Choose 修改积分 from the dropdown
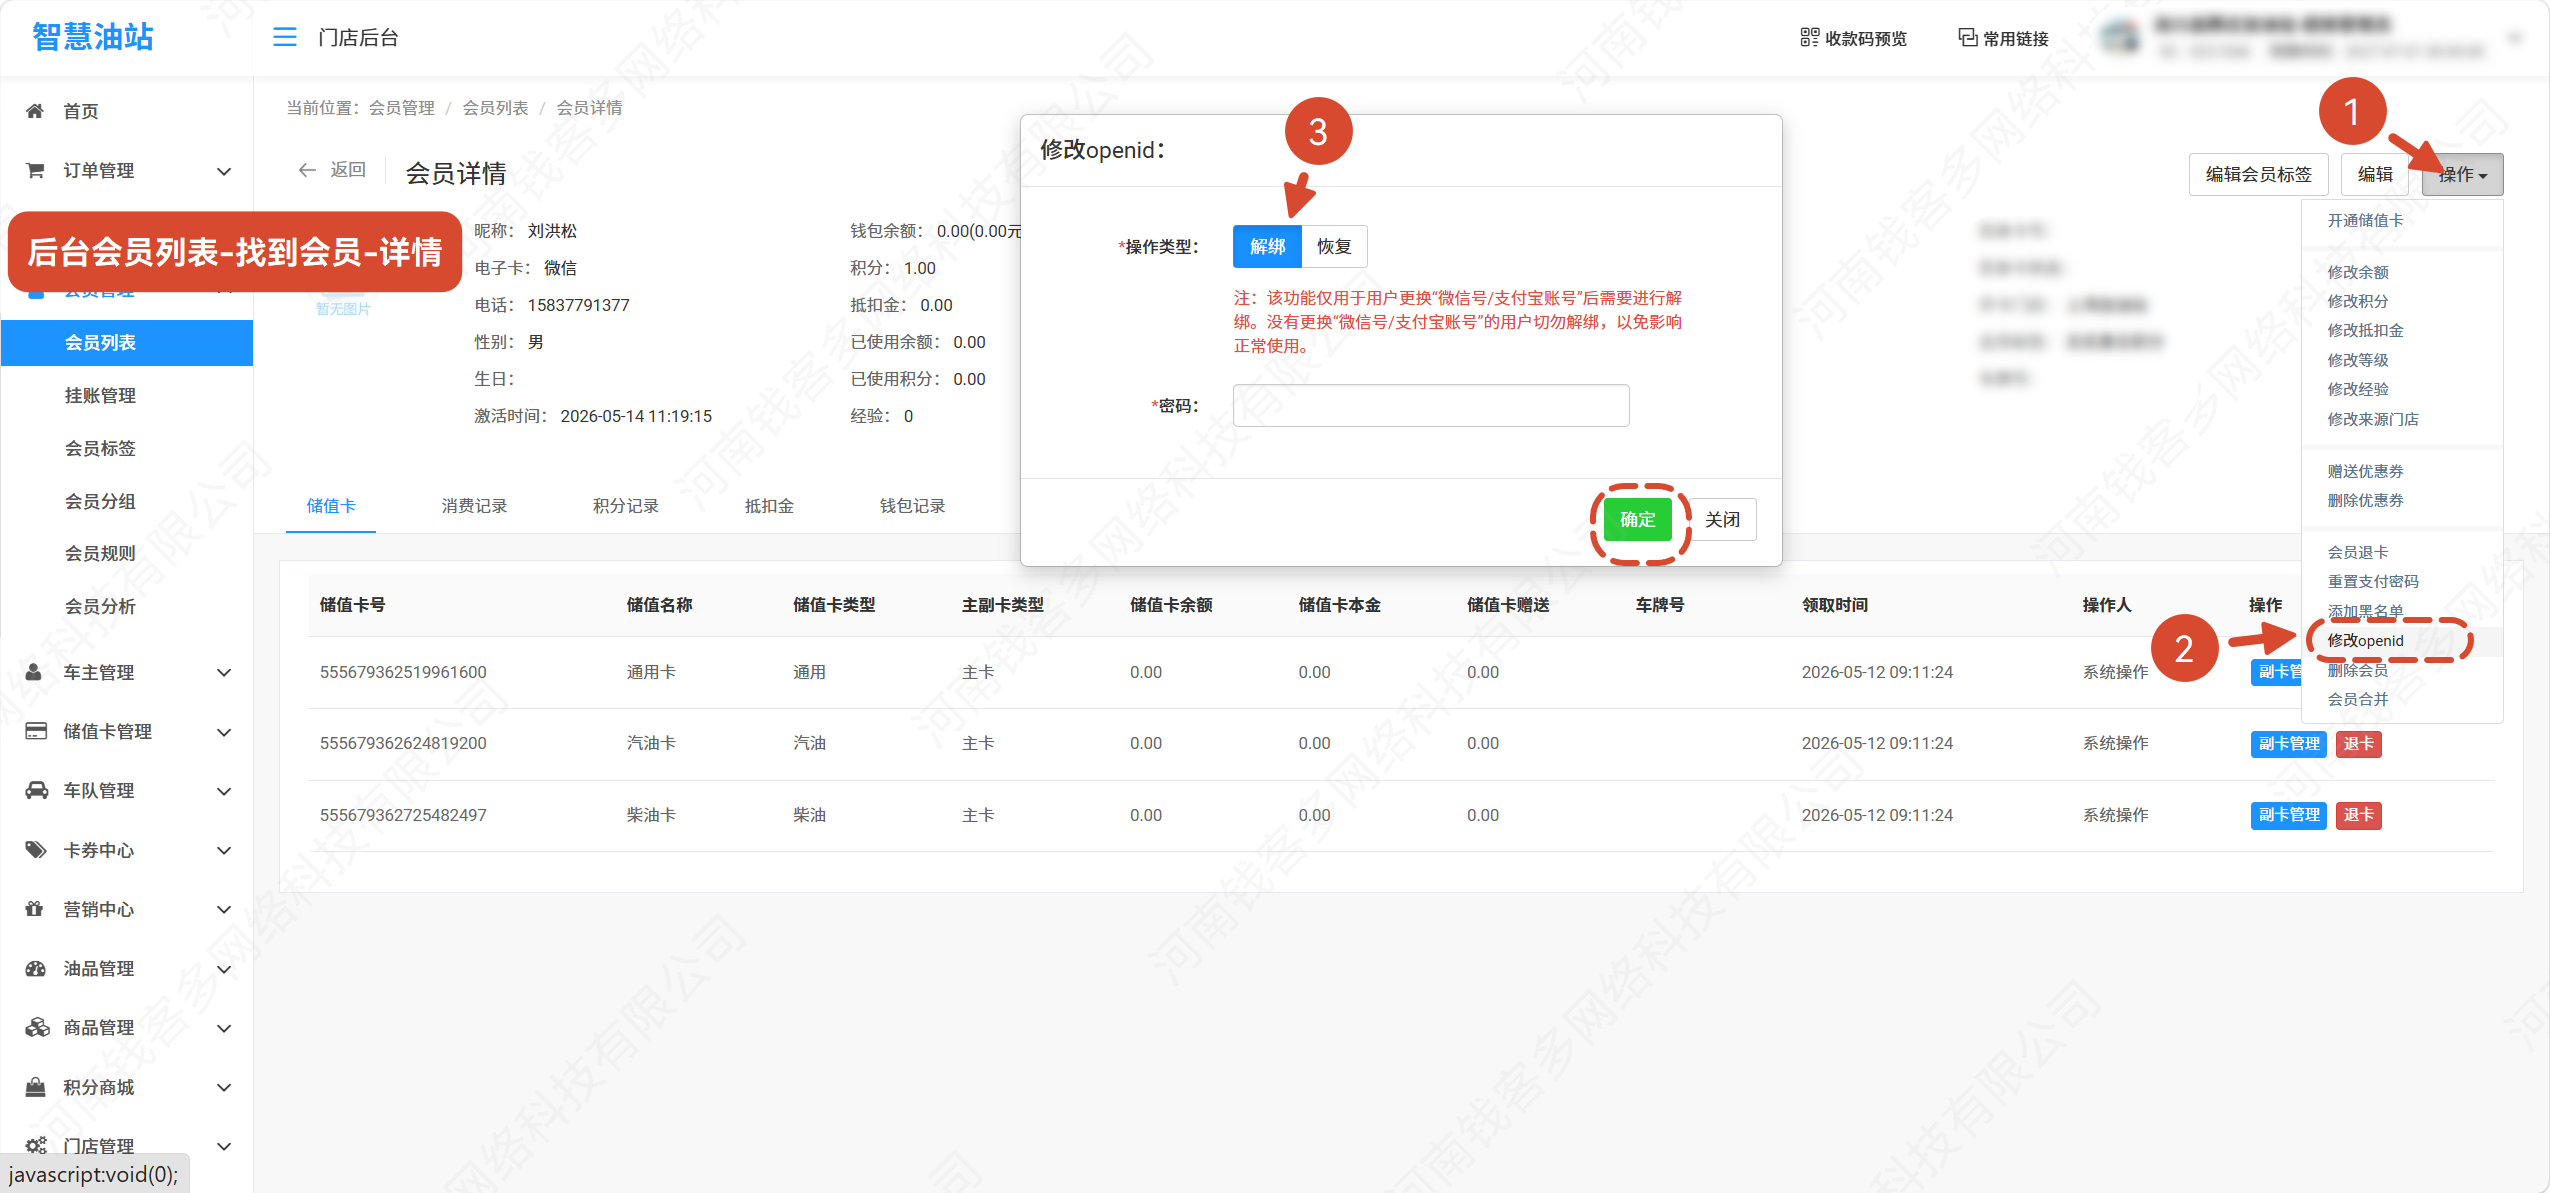Screen dimensions: 2550x1193 tap(2358, 301)
